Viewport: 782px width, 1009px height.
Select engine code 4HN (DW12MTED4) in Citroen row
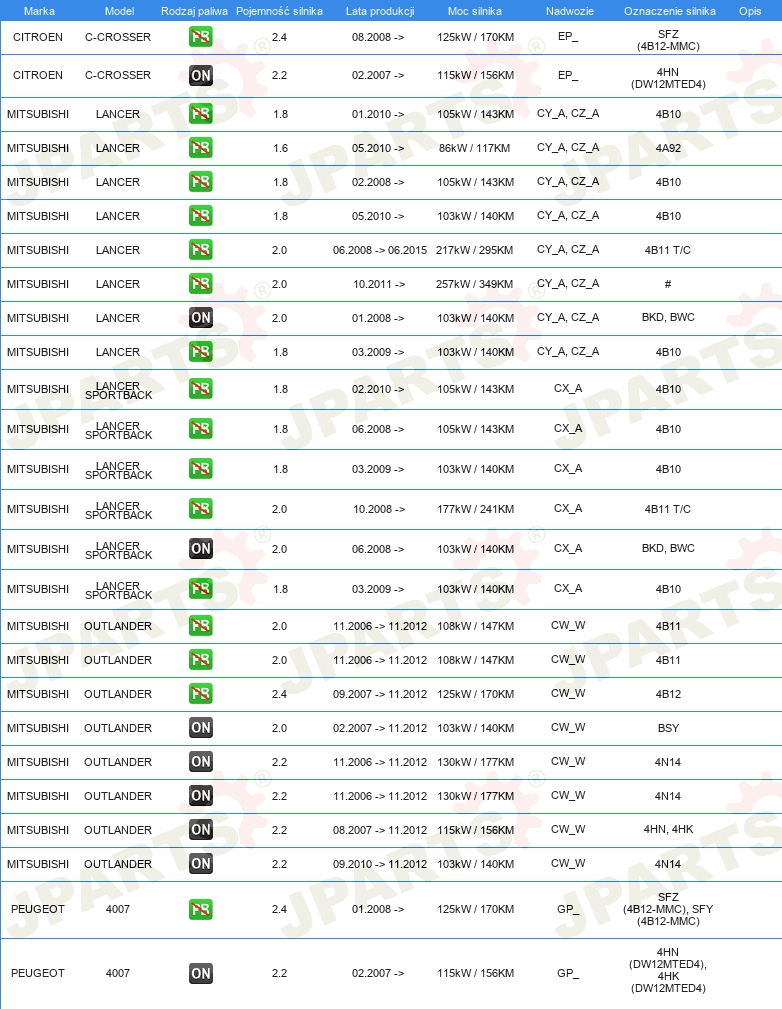(668, 78)
